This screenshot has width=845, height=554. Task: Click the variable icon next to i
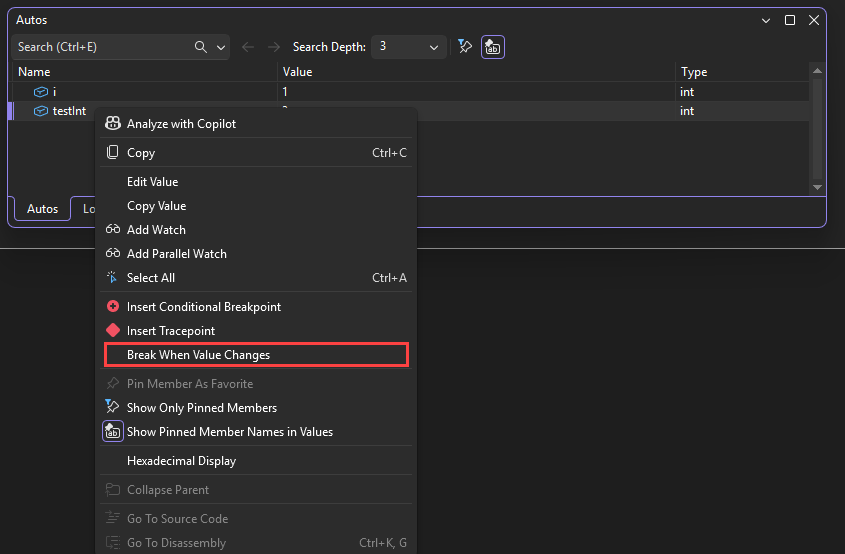click(41, 92)
